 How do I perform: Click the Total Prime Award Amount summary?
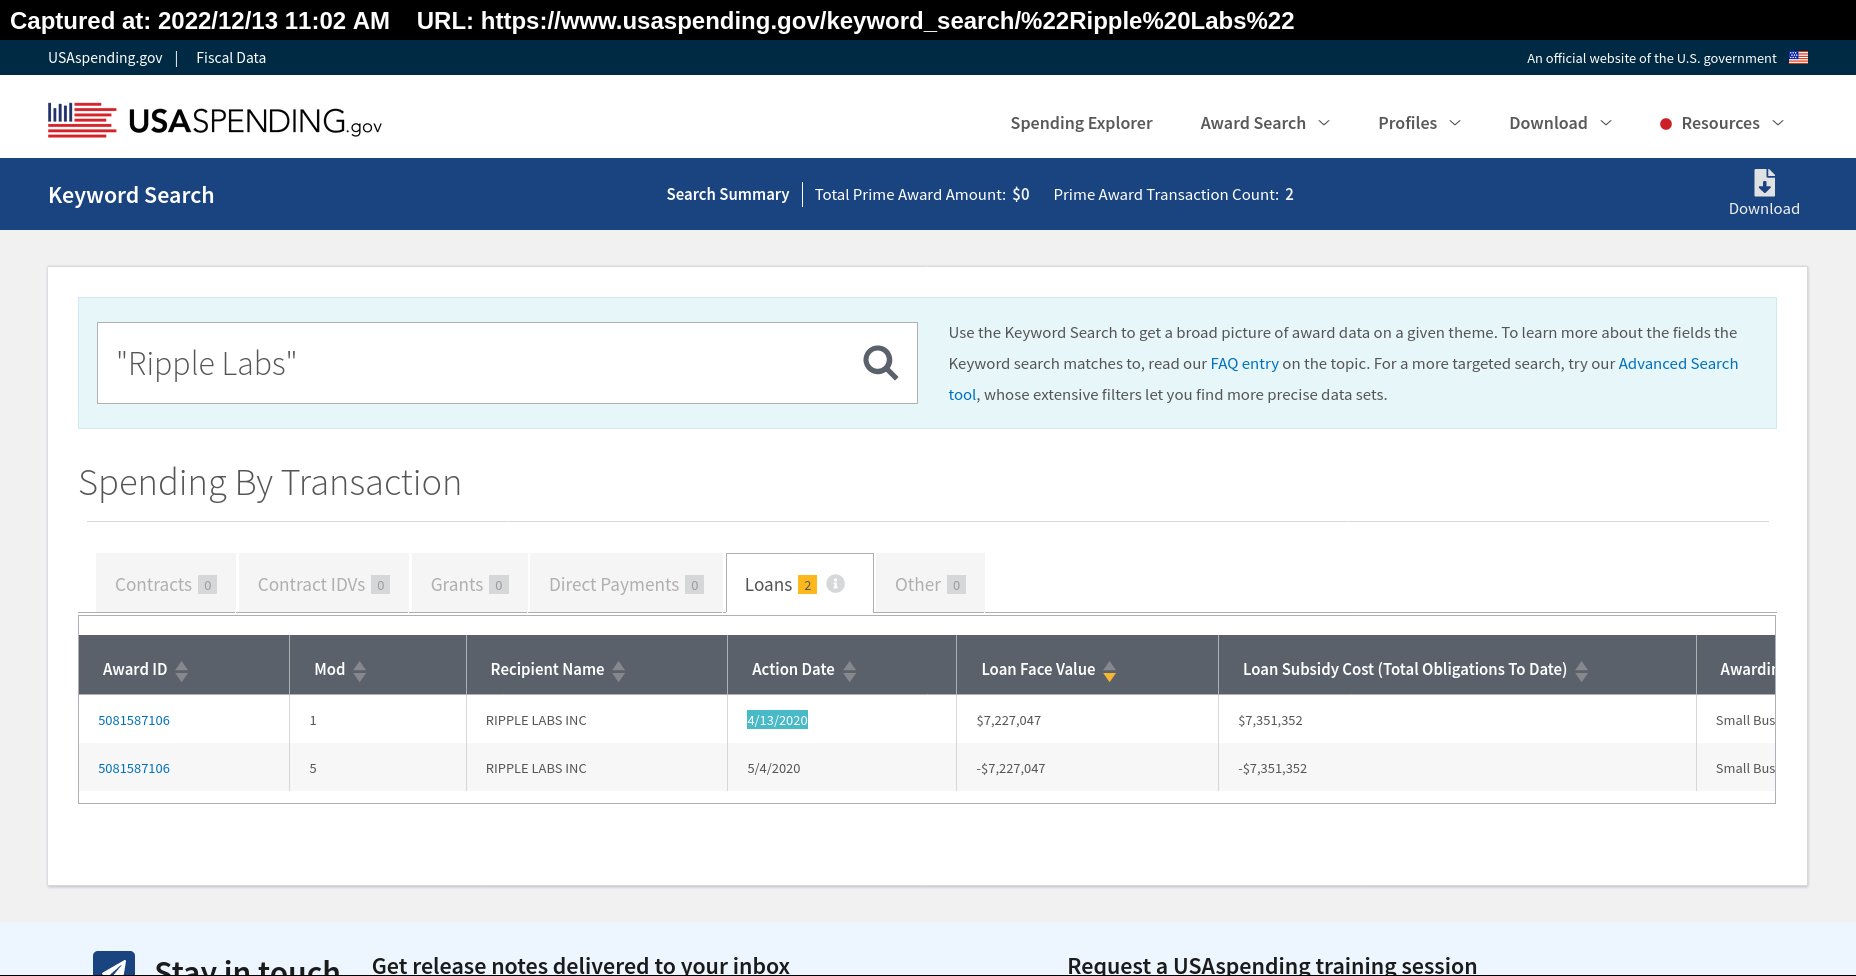click(922, 194)
